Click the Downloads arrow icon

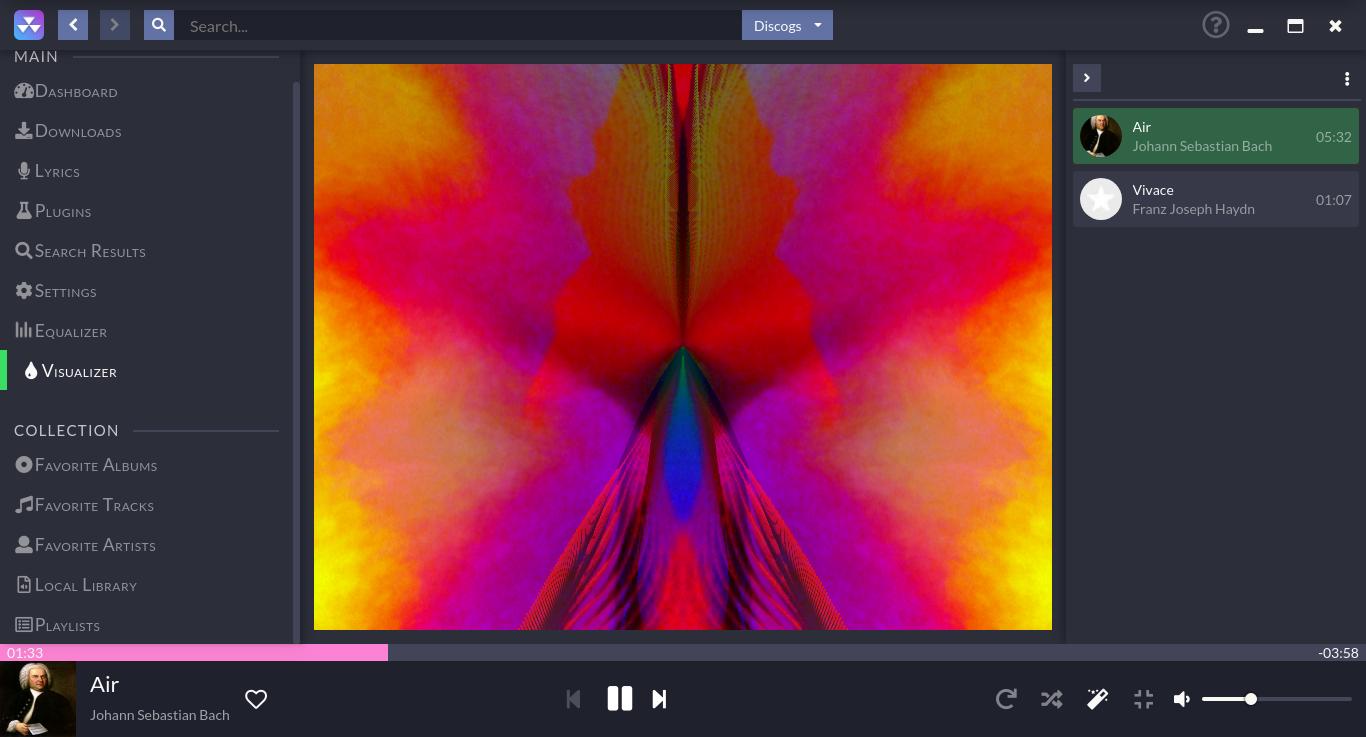tap(24, 130)
